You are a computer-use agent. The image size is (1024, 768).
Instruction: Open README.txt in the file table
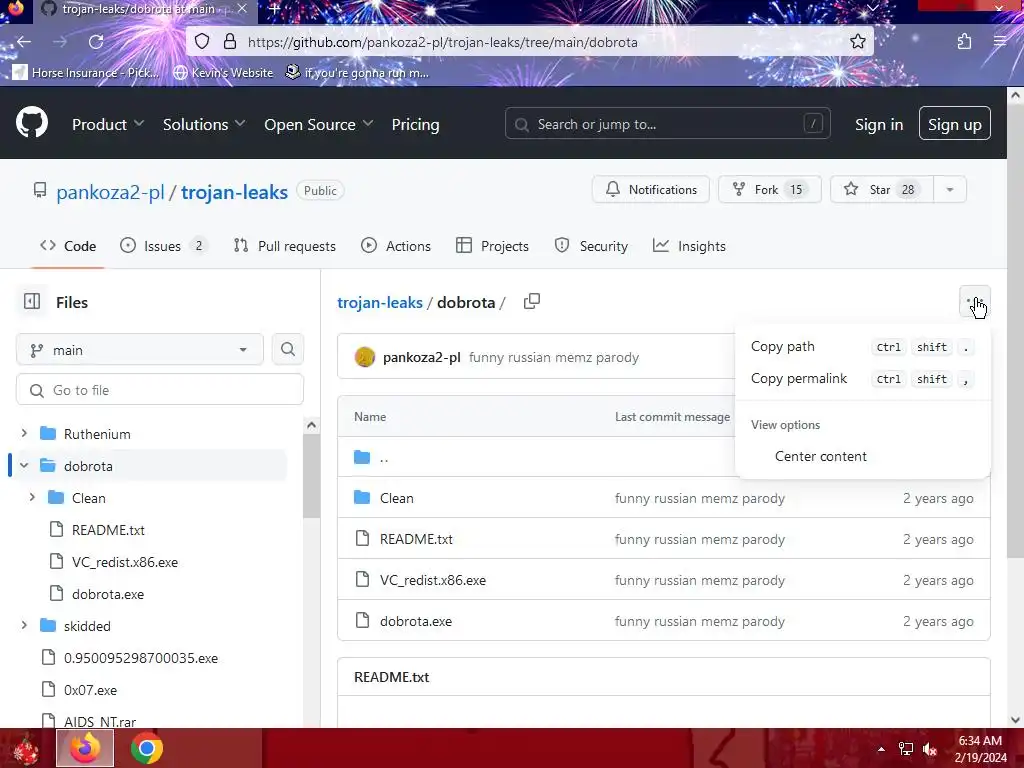pos(416,539)
